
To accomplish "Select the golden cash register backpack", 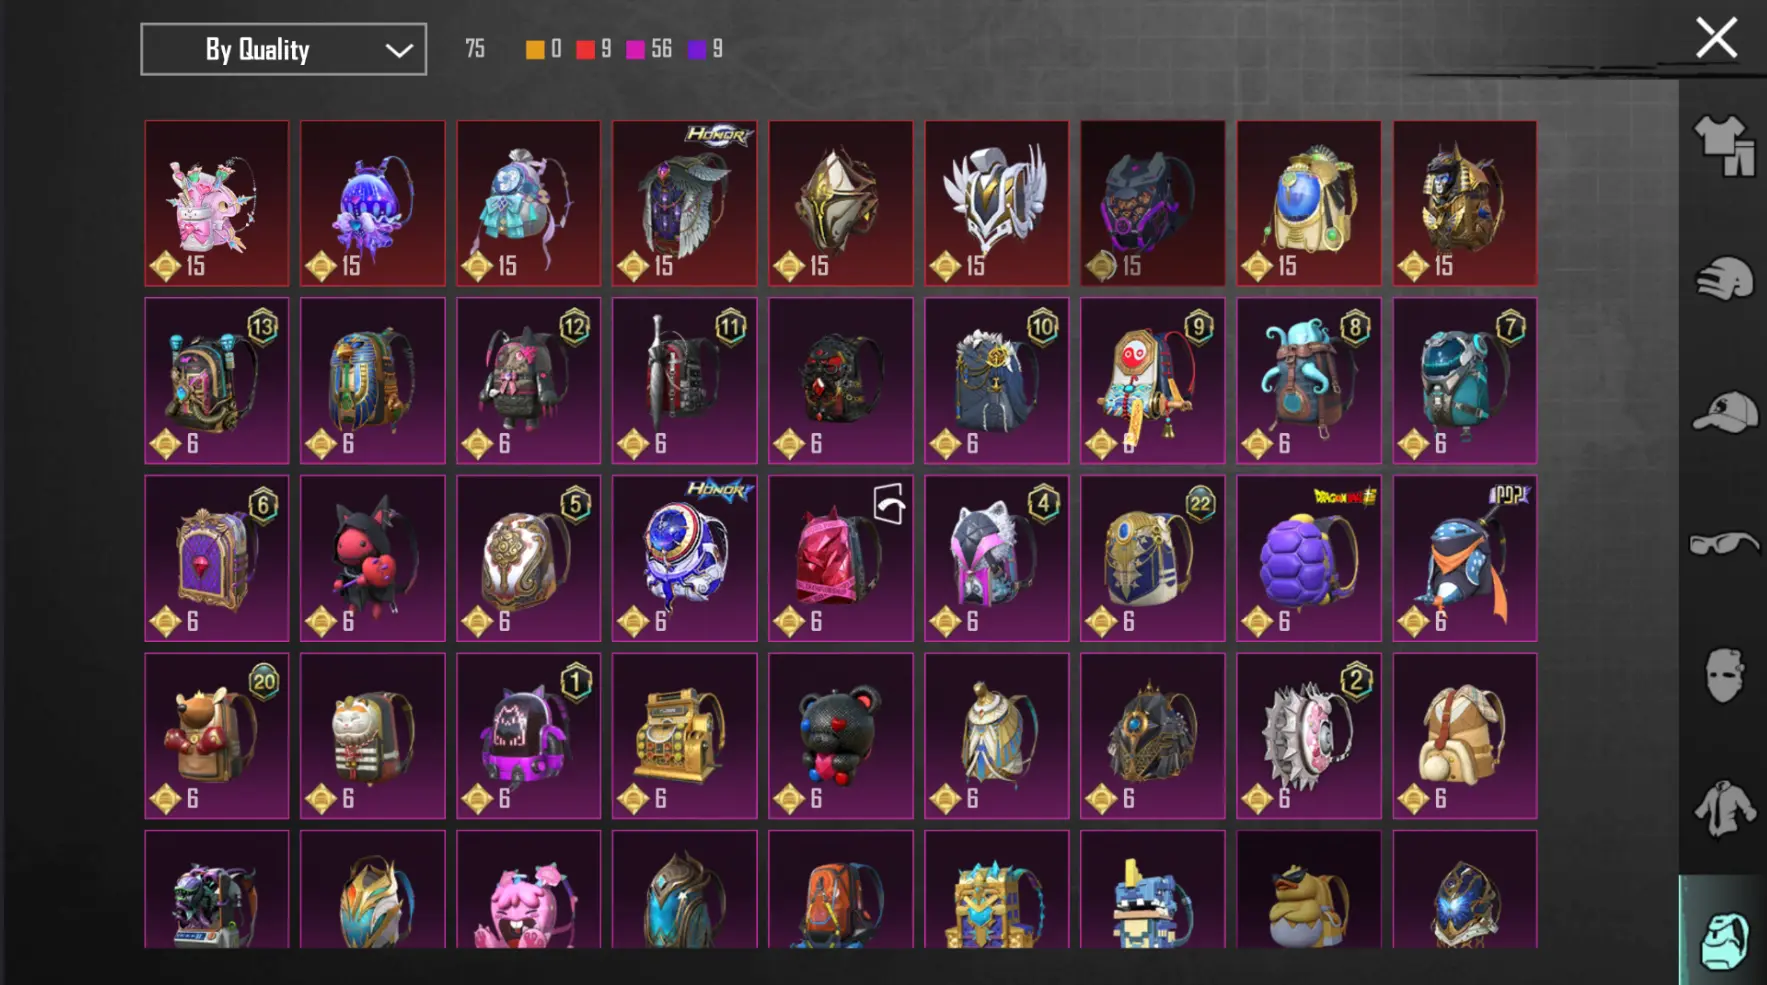I will click(684, 736).
